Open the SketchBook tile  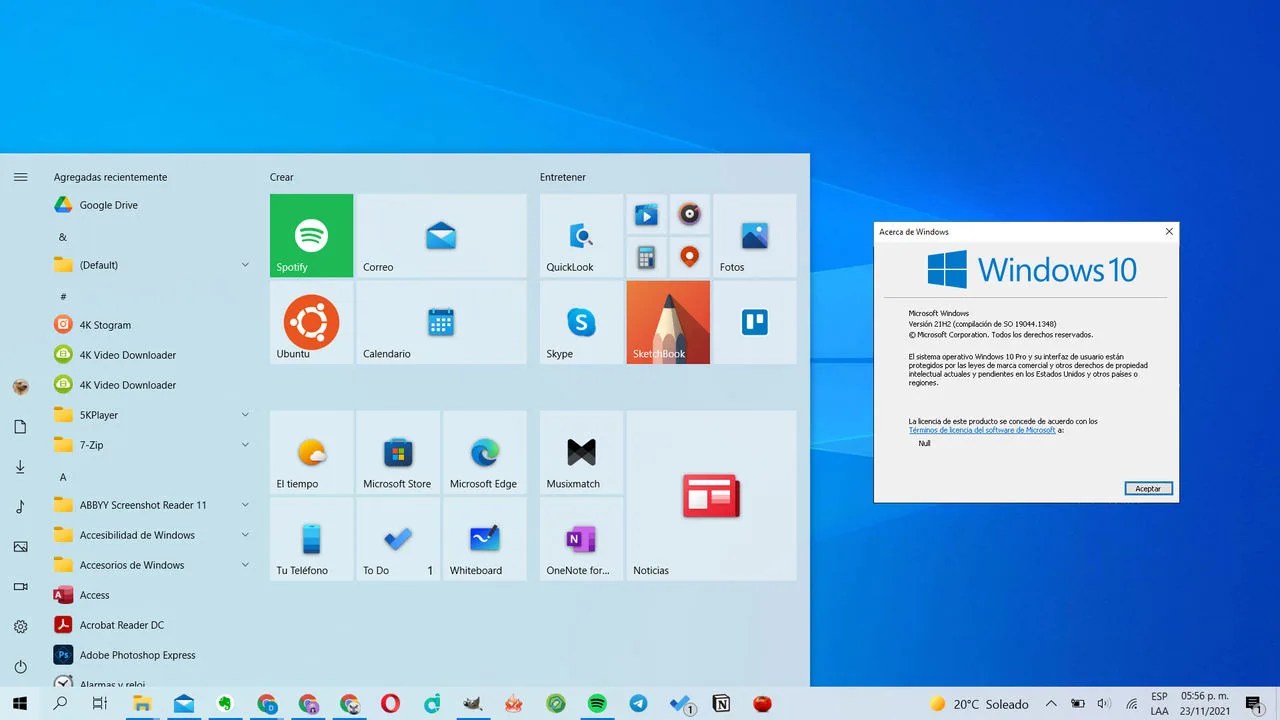coord(668,322)
